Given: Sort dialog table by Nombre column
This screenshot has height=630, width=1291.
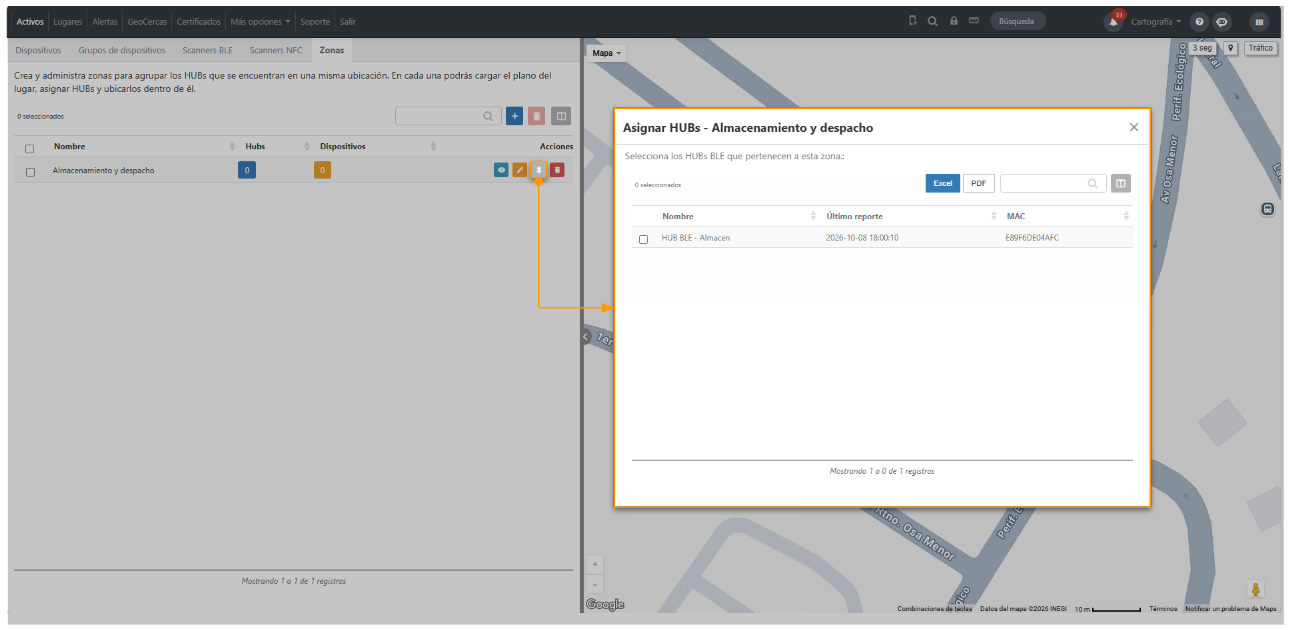Looking at the screenshot, I should pyautogui.click(x=739, y=216).
